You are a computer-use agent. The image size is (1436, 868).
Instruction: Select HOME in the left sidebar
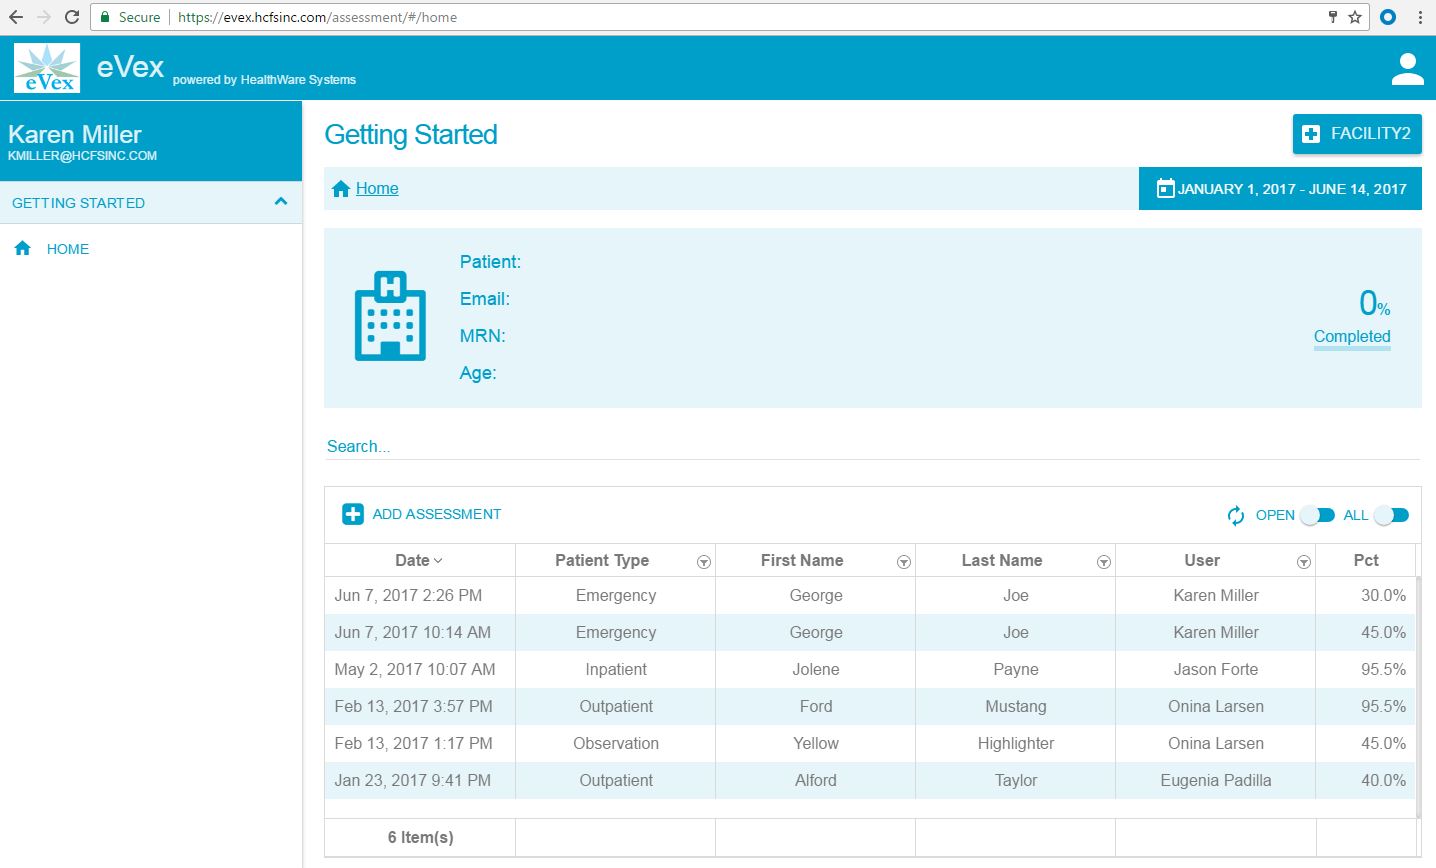click(67, 249)
